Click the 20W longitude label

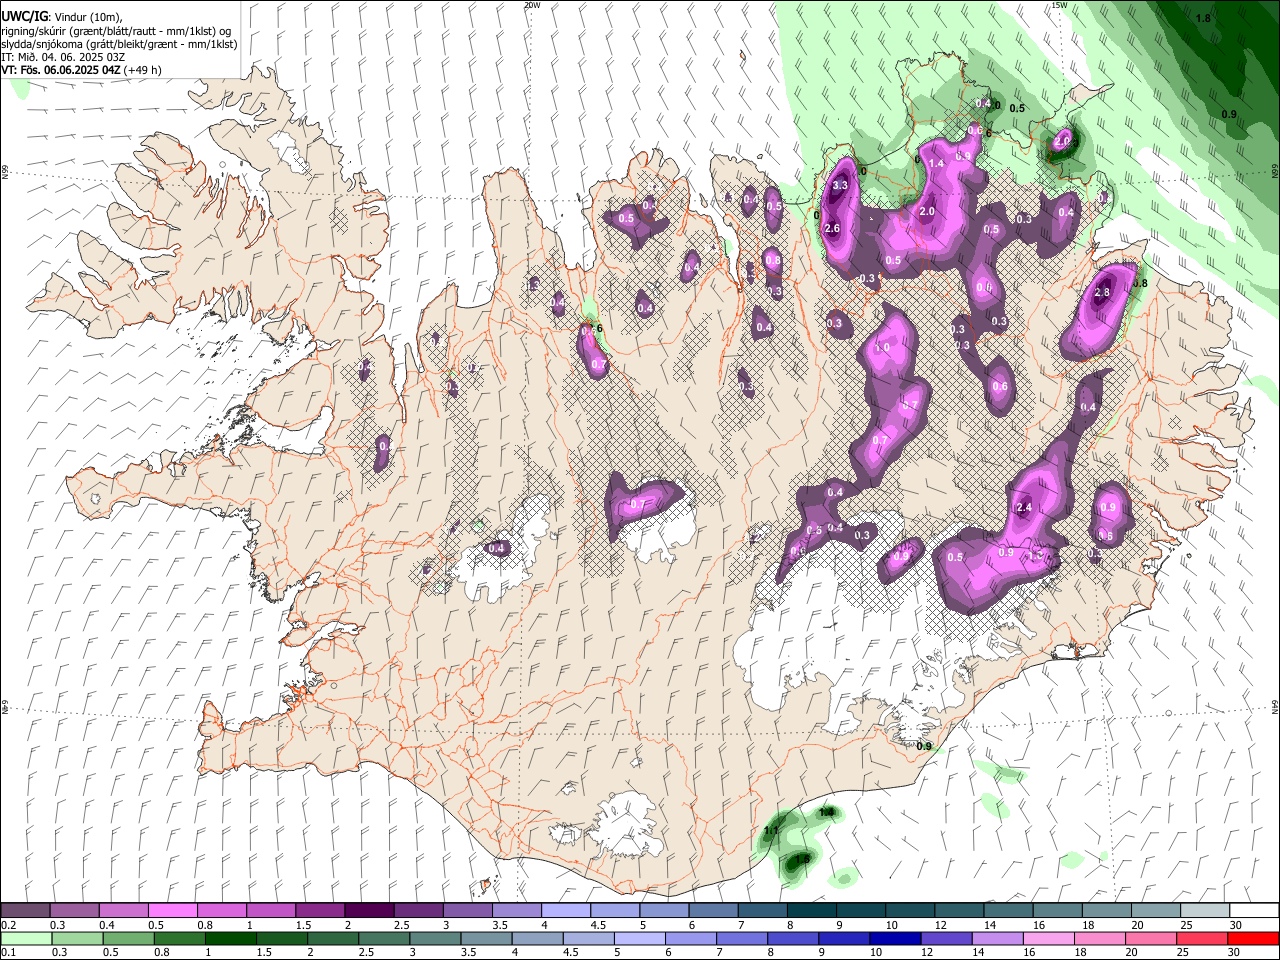coord(531,5)
